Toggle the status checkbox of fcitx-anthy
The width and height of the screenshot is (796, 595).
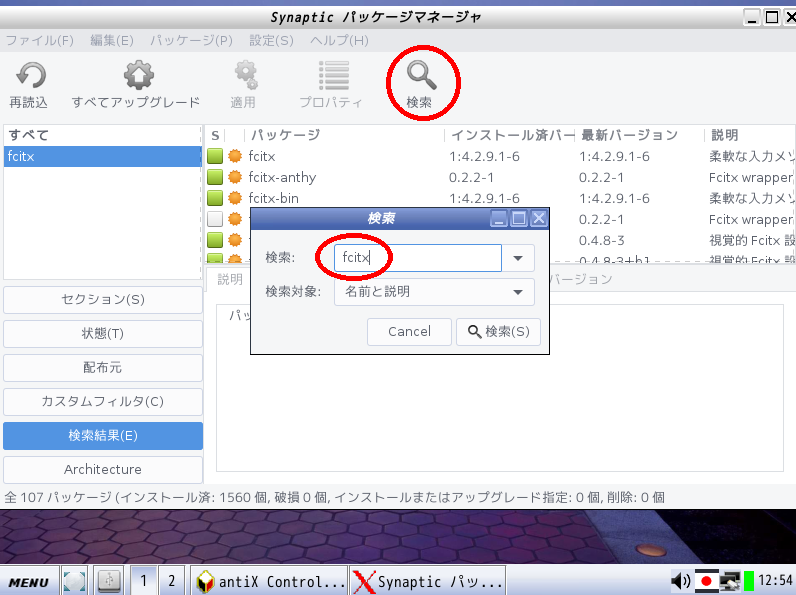coord(215,177)
